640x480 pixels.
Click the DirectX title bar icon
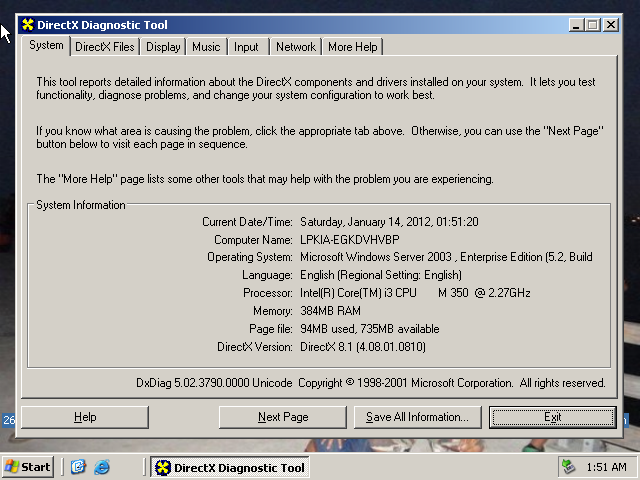tap(28, 24)
